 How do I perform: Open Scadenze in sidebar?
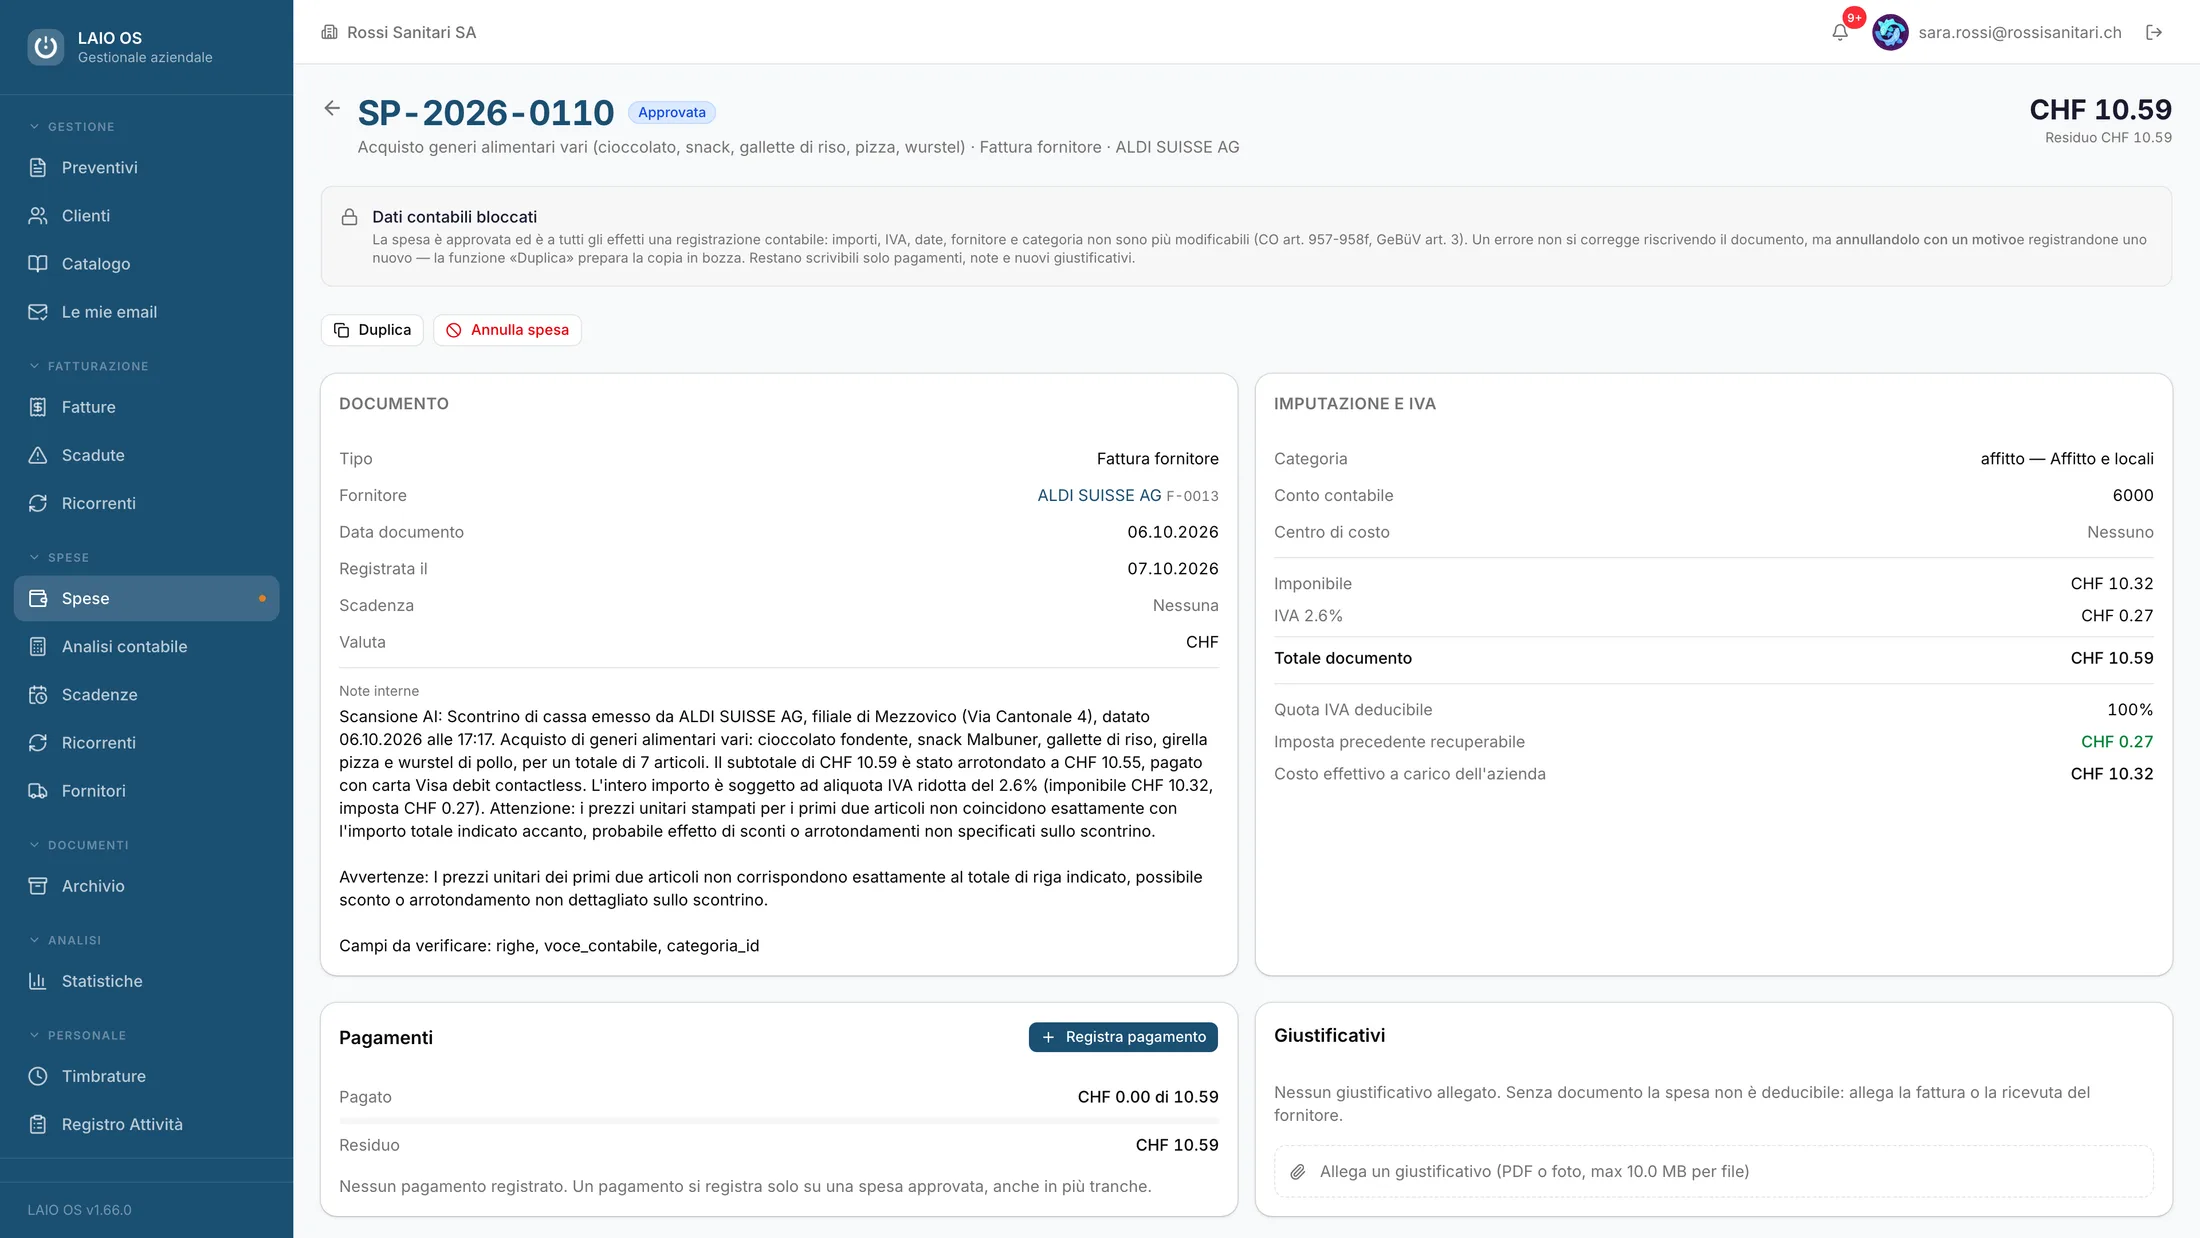pyautogui.click(x=146, y=694)
